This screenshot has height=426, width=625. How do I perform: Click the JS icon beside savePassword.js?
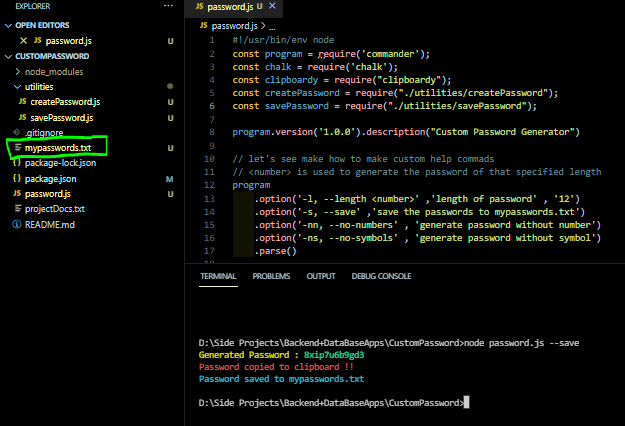pos(23,118)
